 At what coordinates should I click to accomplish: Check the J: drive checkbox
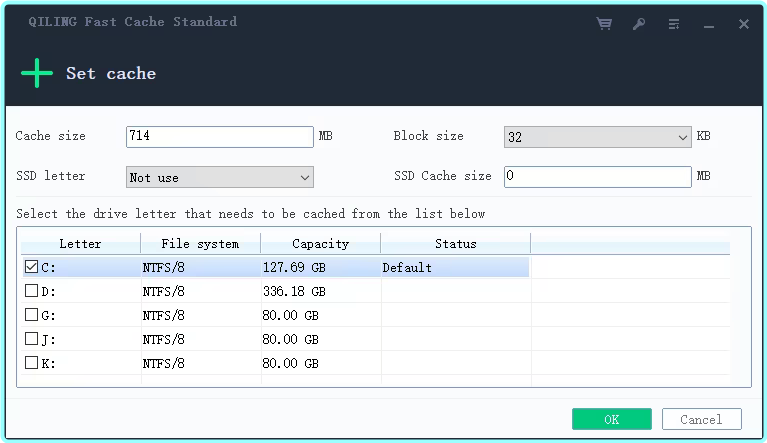pyautogui.click(x=31, y=338)
